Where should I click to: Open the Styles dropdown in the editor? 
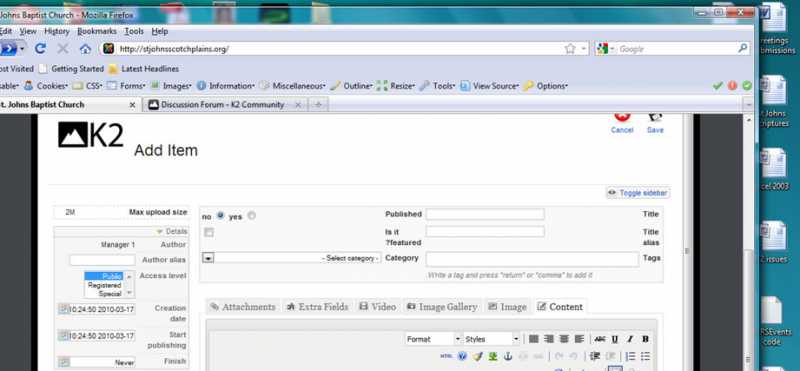click(492, 339)
